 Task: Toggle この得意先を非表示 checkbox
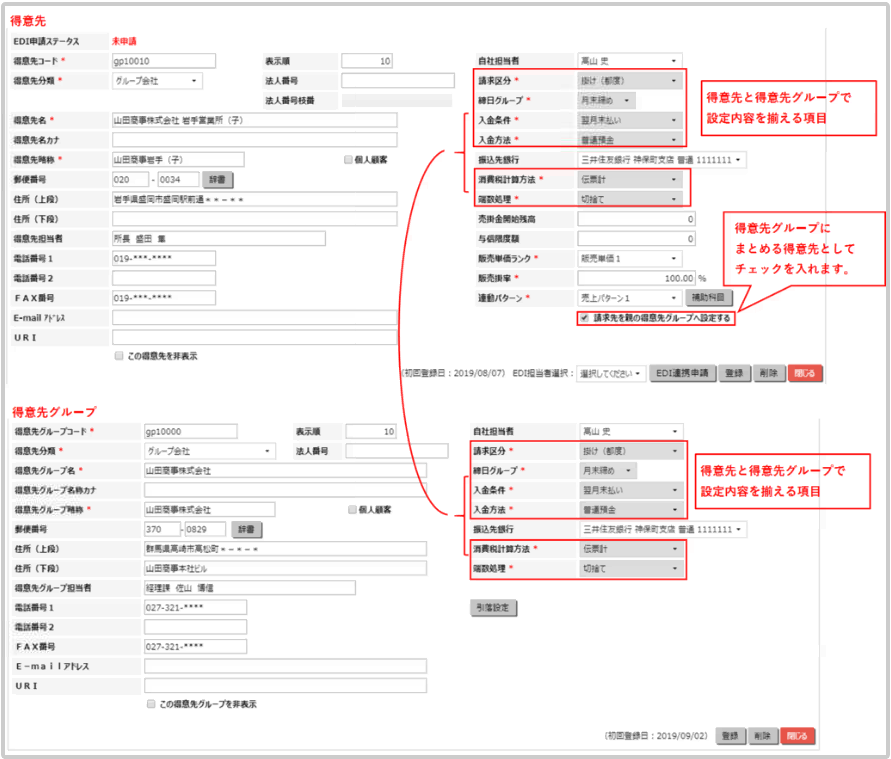pyautogui.click(x=120, y=355)
